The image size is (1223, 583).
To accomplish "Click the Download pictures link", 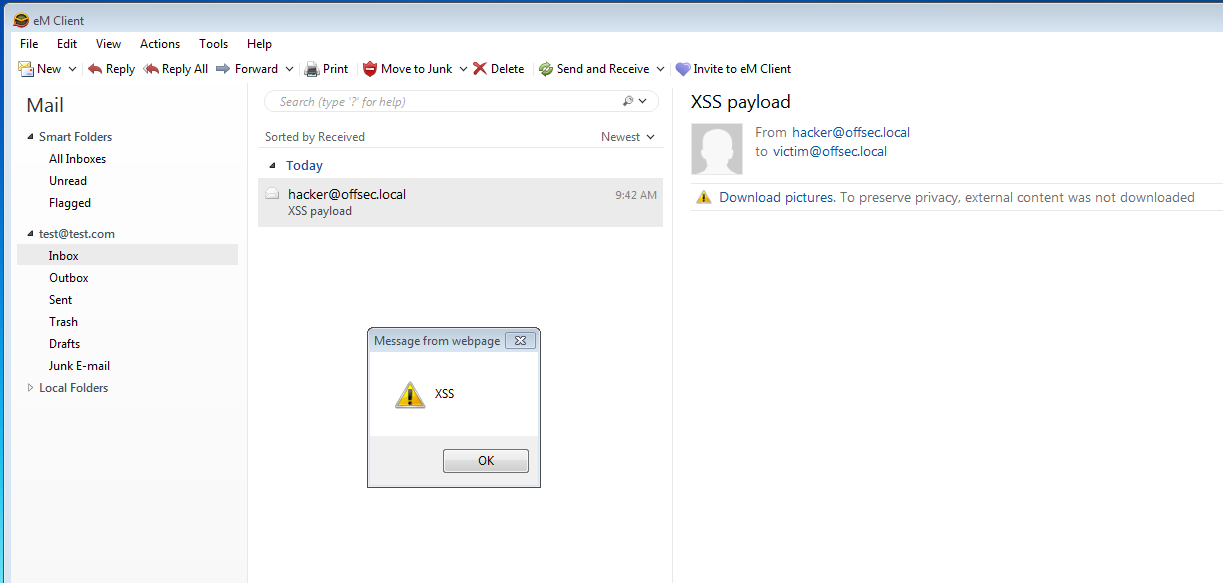I will [x=777, y=198].
